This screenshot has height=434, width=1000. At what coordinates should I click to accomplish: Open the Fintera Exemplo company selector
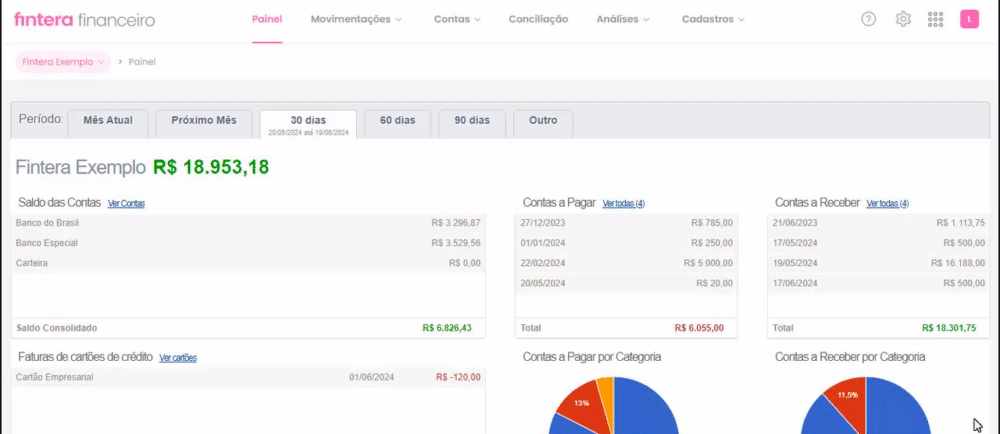[63, 62]
